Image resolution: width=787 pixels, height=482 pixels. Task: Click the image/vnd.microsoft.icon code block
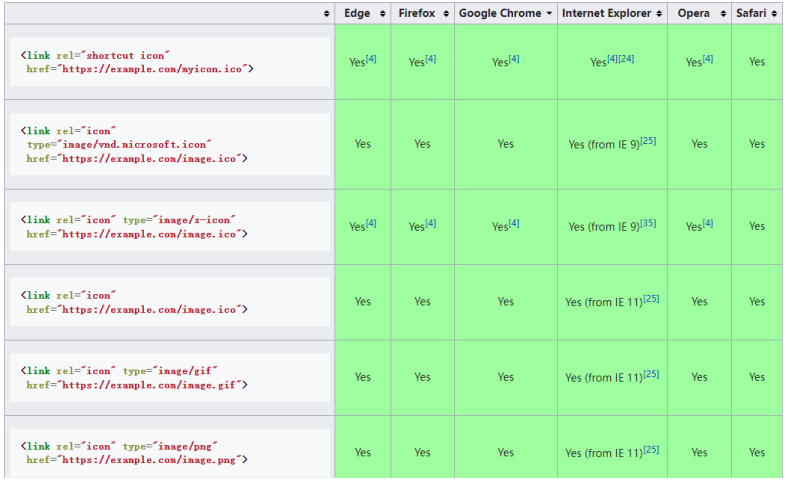click(170, 145)
